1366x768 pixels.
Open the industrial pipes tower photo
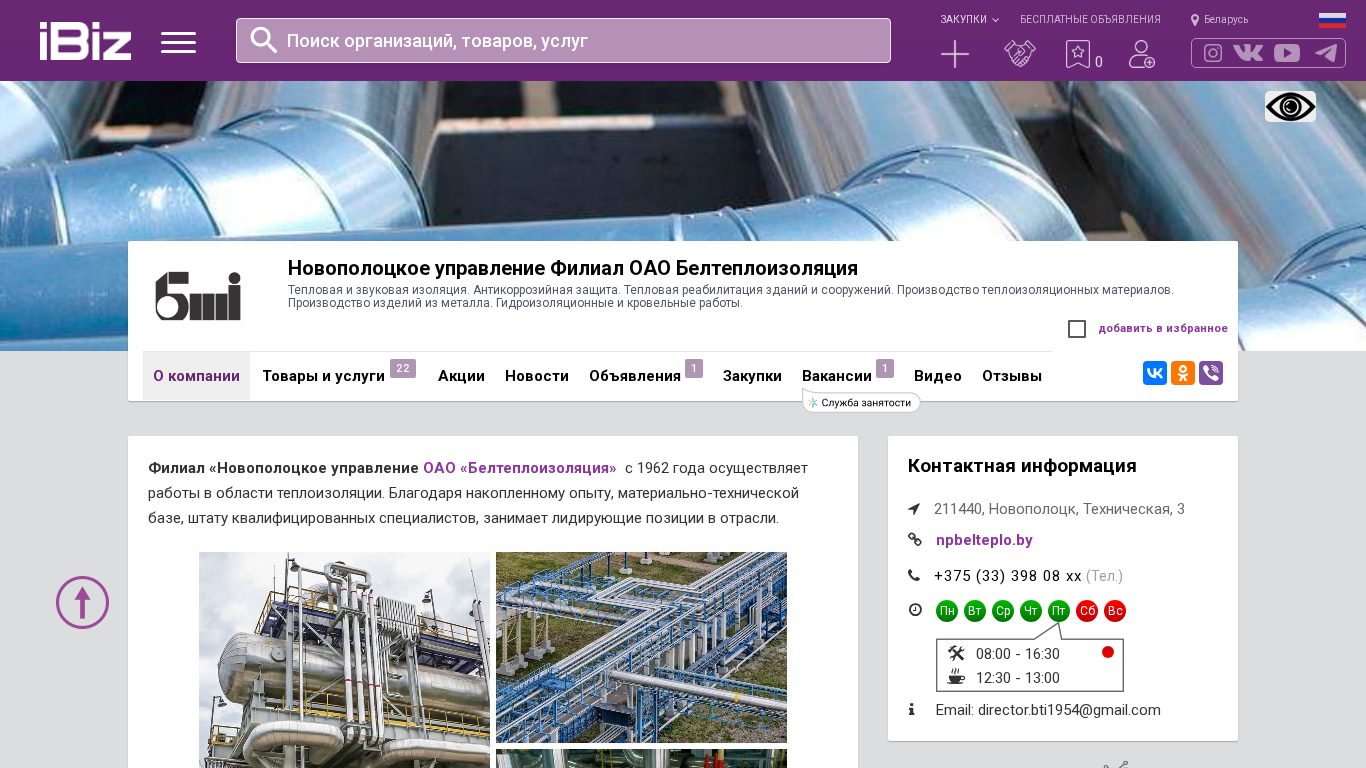coord(344,660)
